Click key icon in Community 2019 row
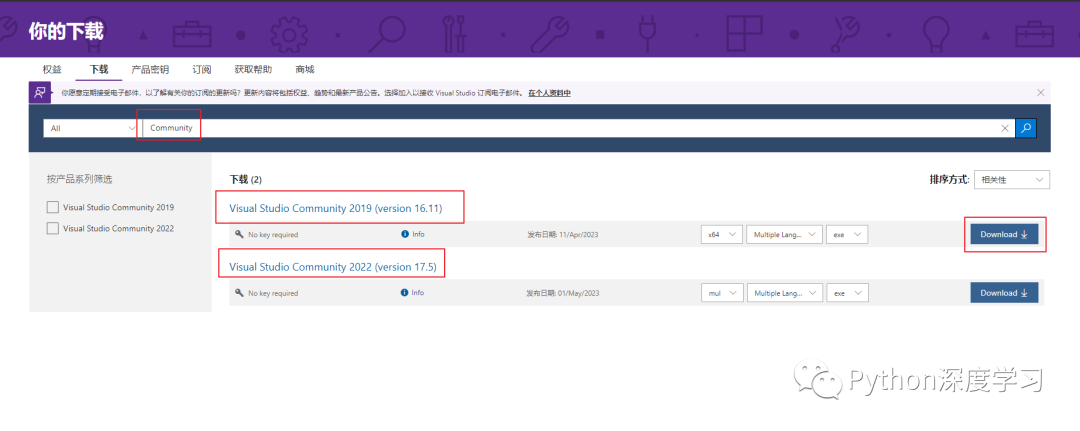 [239, 235]
